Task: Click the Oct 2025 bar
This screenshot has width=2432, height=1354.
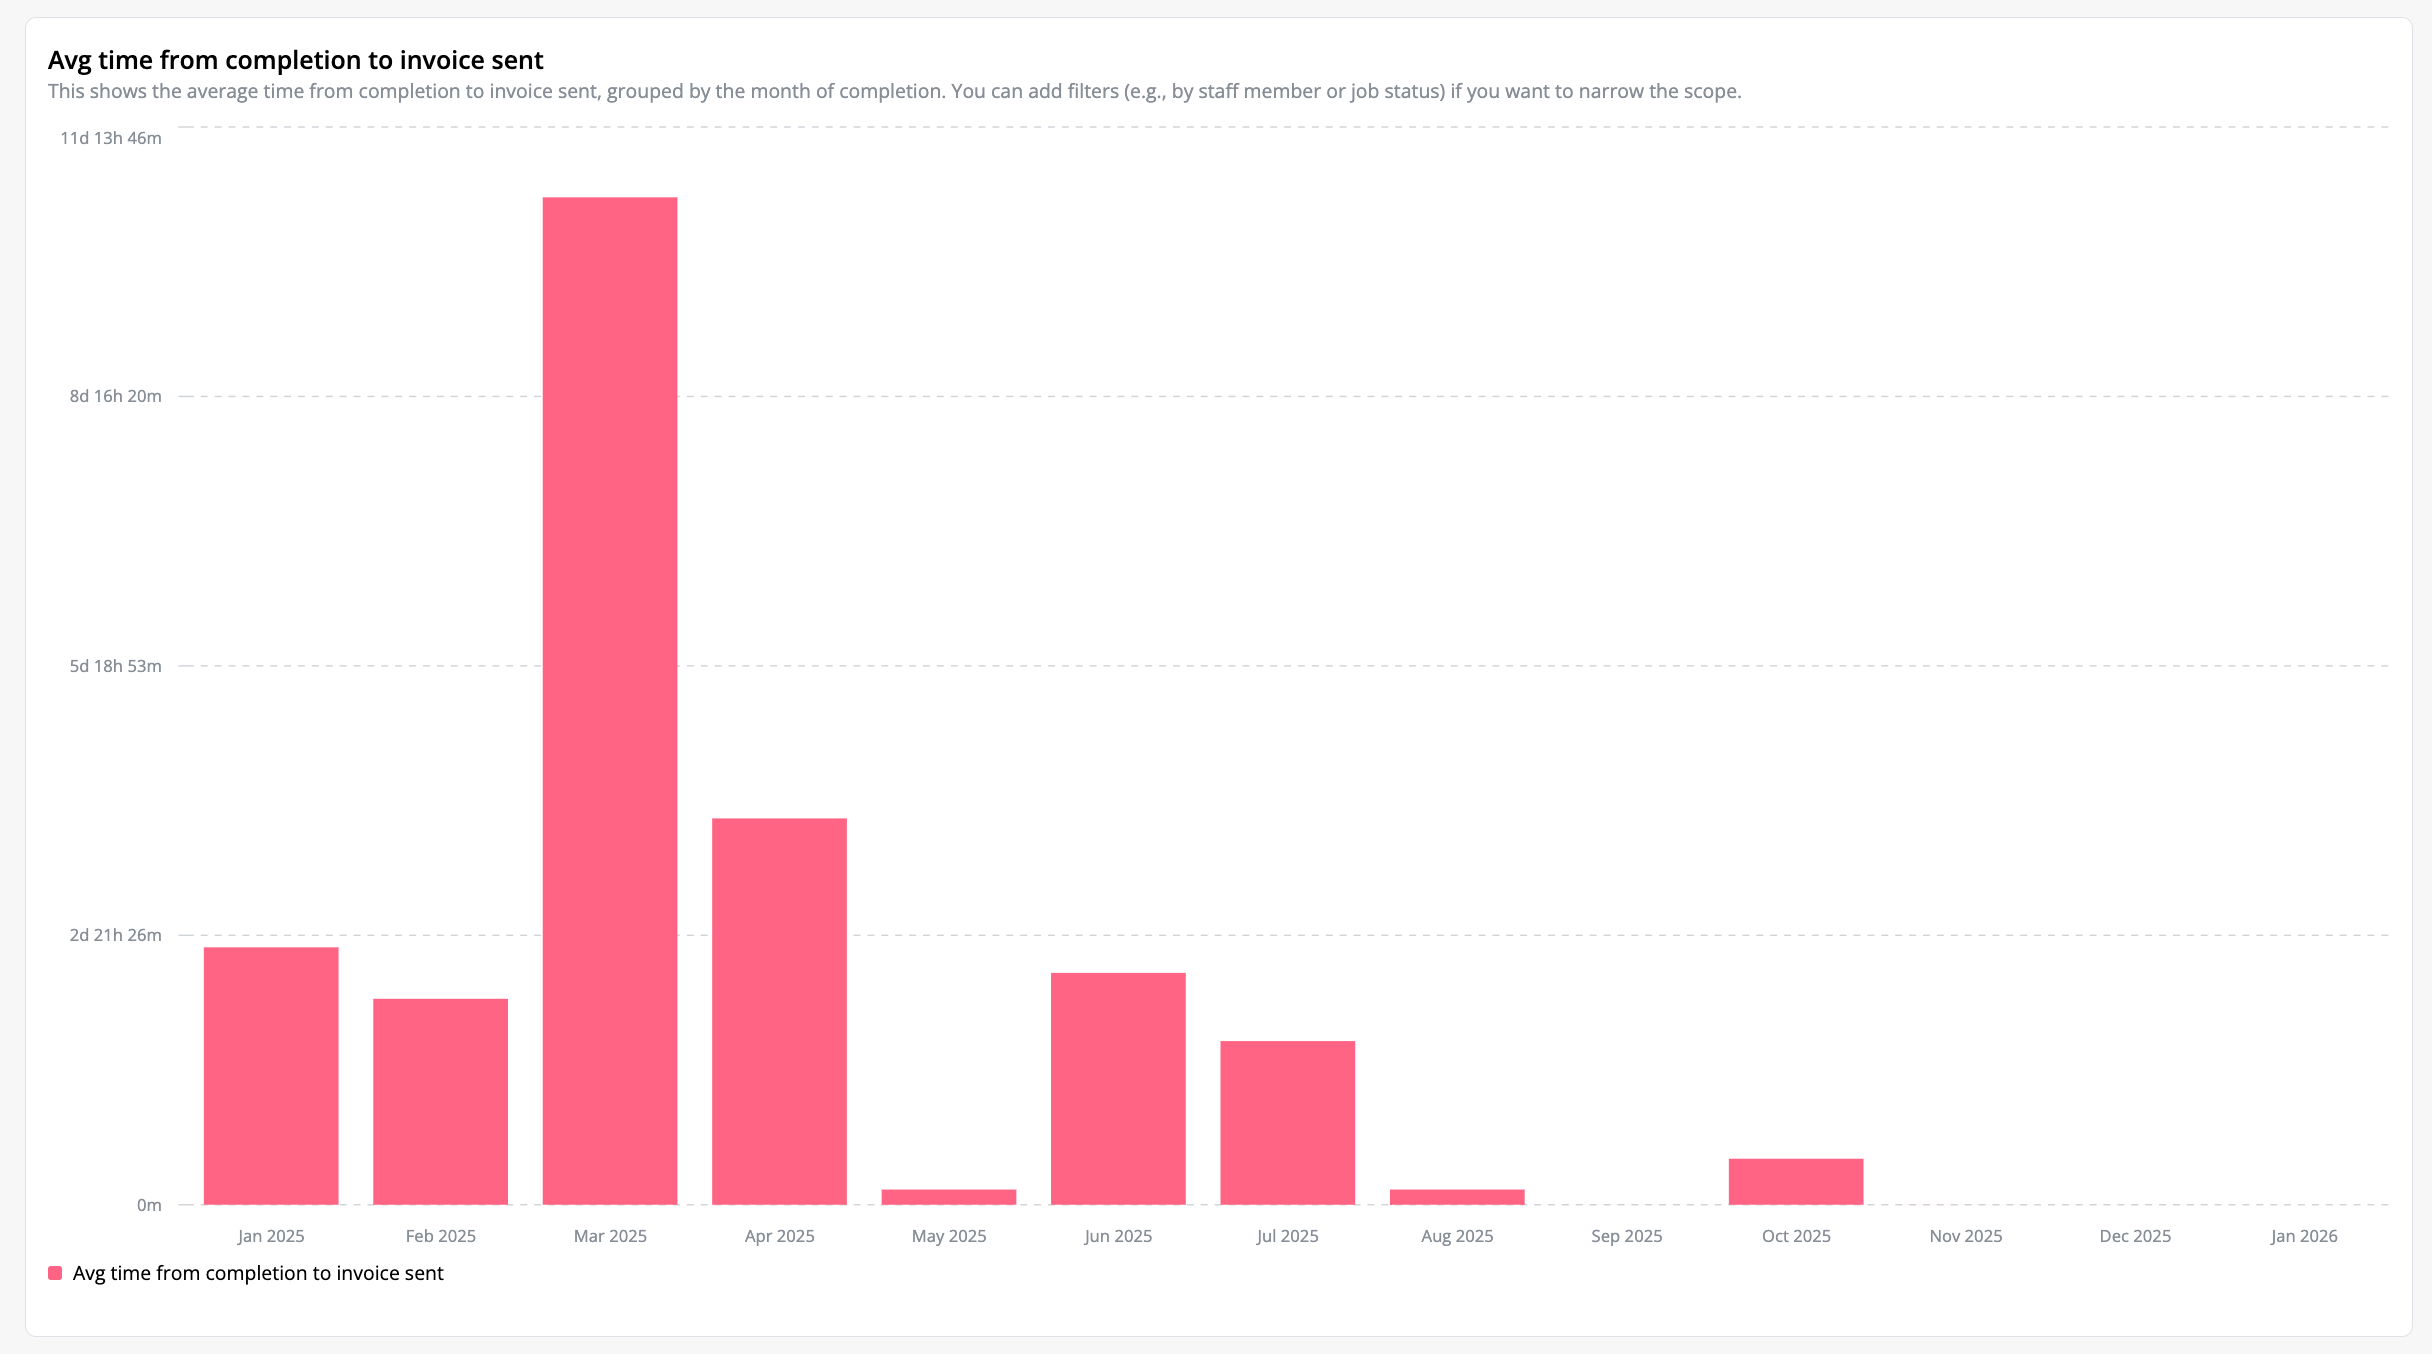Action: pyautogui.click(x=1796, y=1181)
